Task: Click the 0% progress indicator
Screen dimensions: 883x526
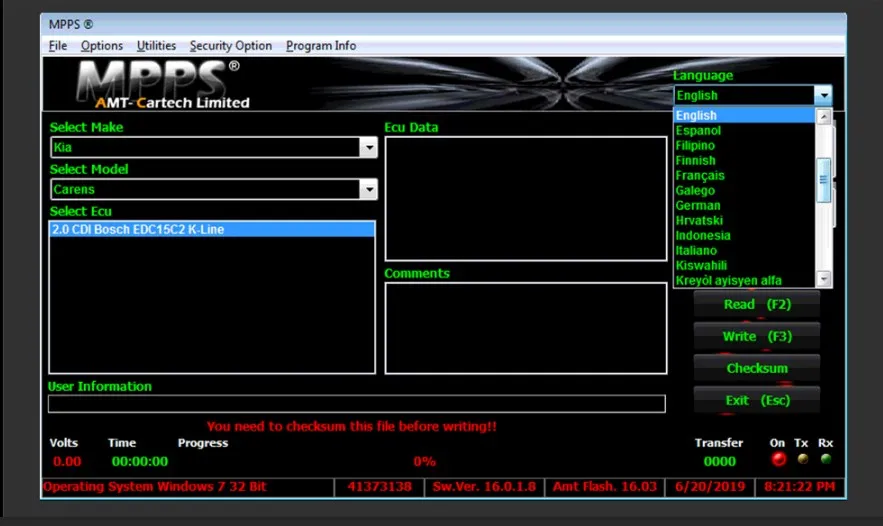Action: [x=424, y=462]
